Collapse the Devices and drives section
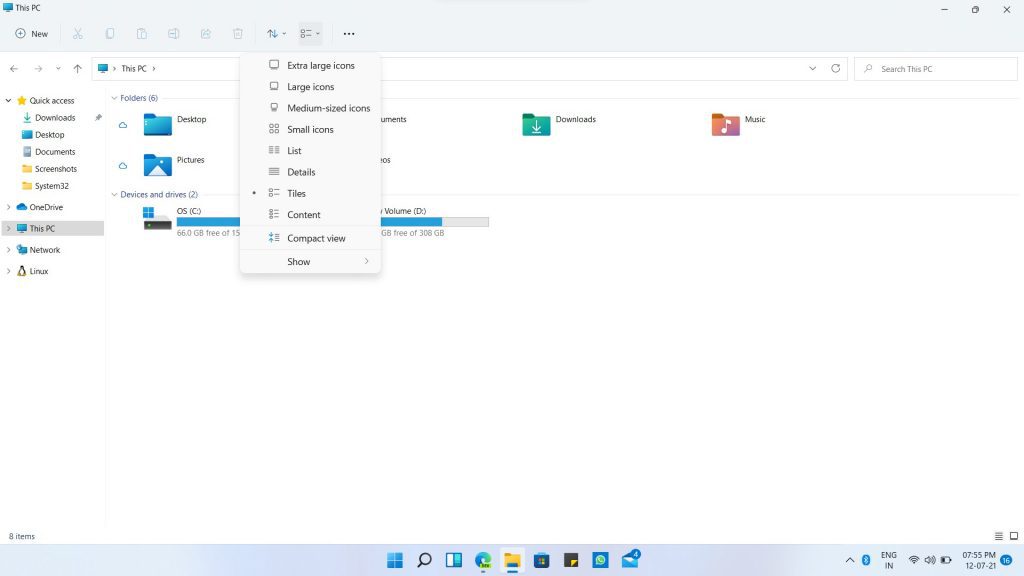The height and width of the screenshot is (576, 1024). [x=114, y=194]
